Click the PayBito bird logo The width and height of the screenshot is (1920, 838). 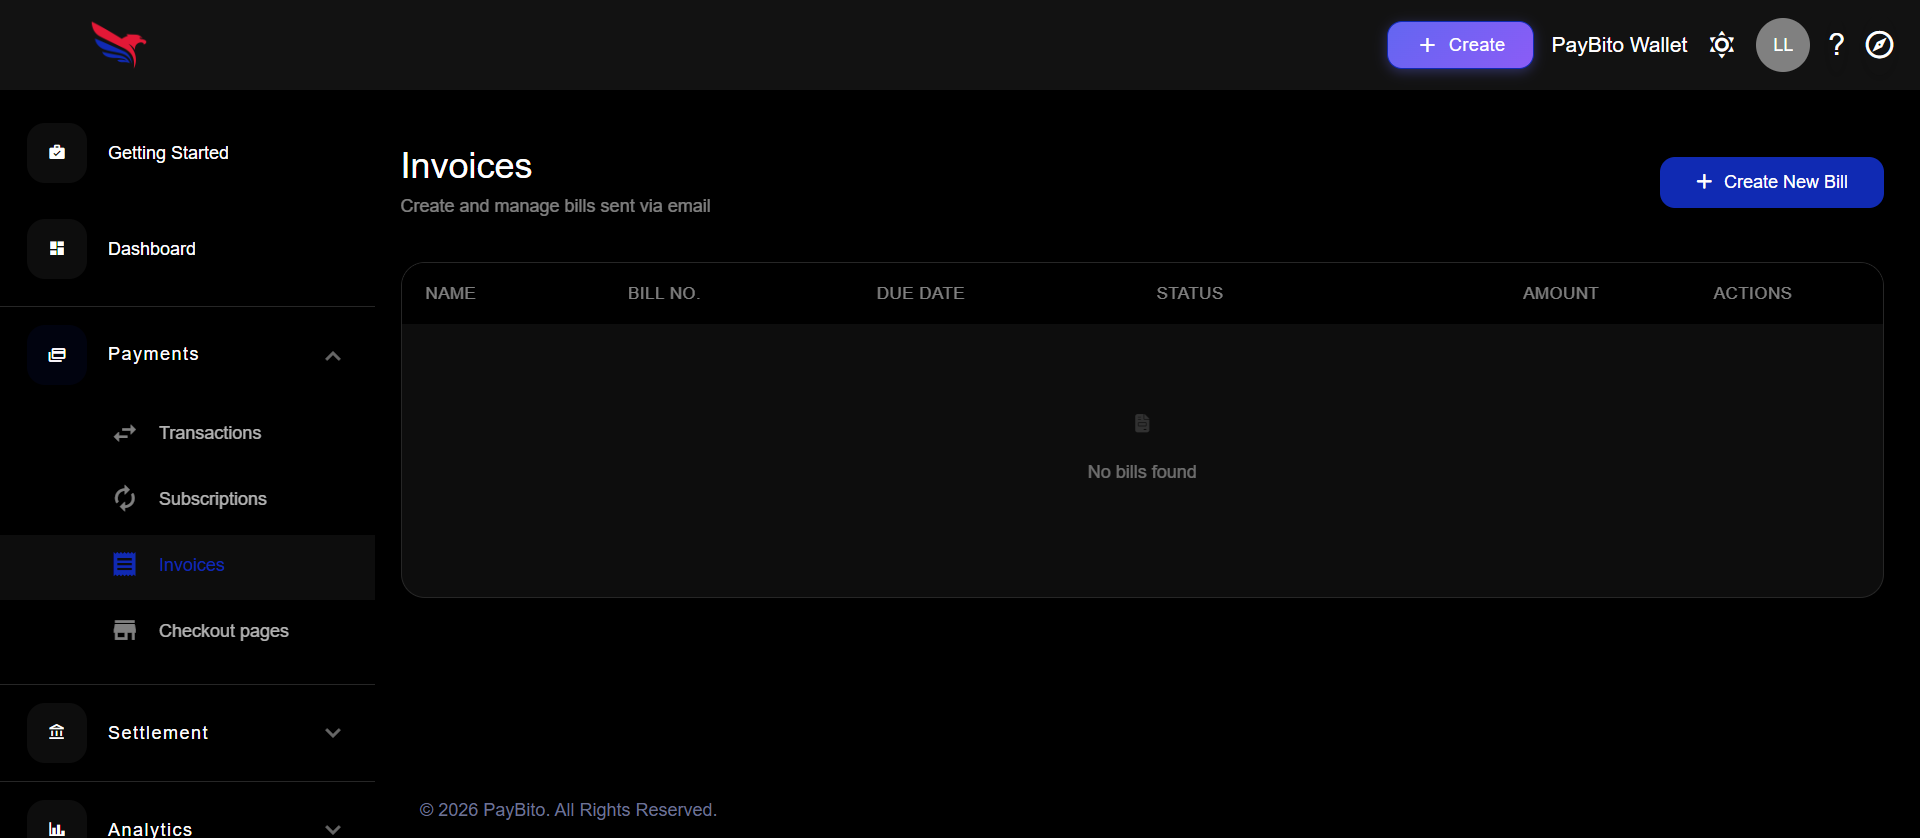click(x=119, y=45)
